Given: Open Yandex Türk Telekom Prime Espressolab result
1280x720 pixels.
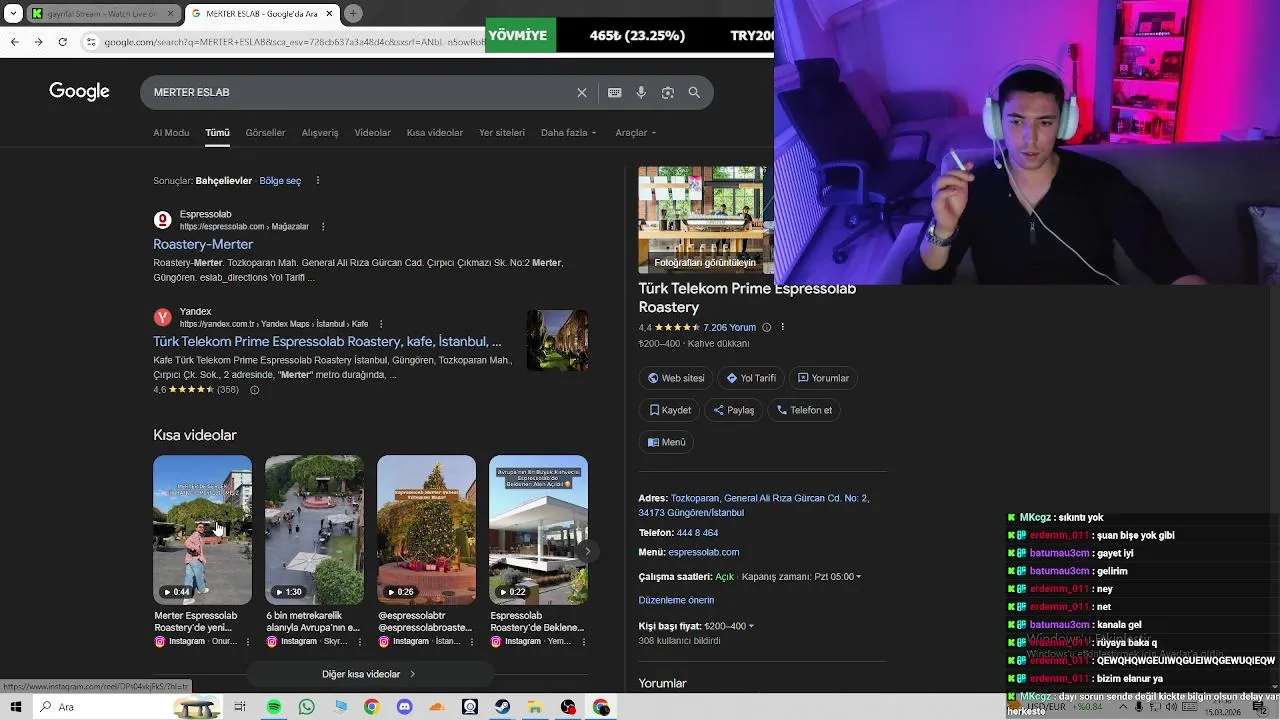Looking at the screenshot, I should point(327,342).
